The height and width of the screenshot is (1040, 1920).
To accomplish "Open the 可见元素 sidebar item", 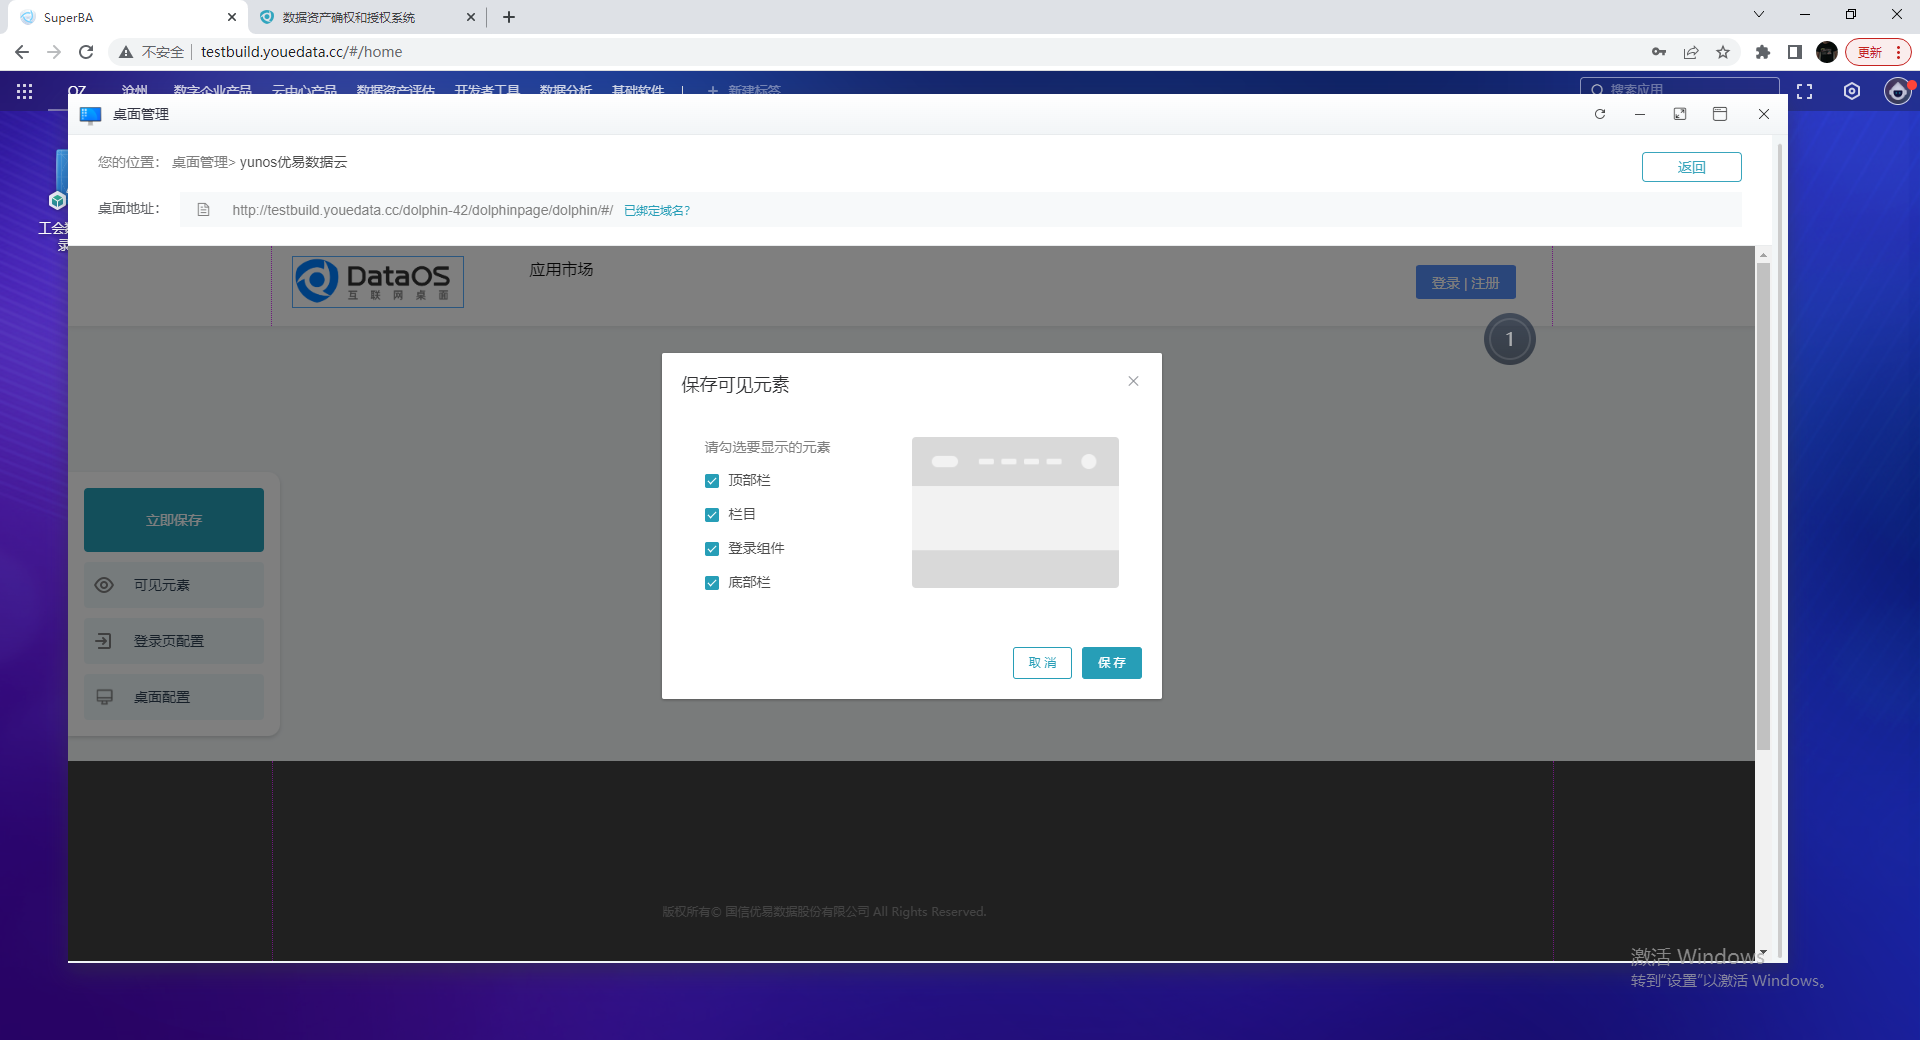I will click(x=174, y=585).
